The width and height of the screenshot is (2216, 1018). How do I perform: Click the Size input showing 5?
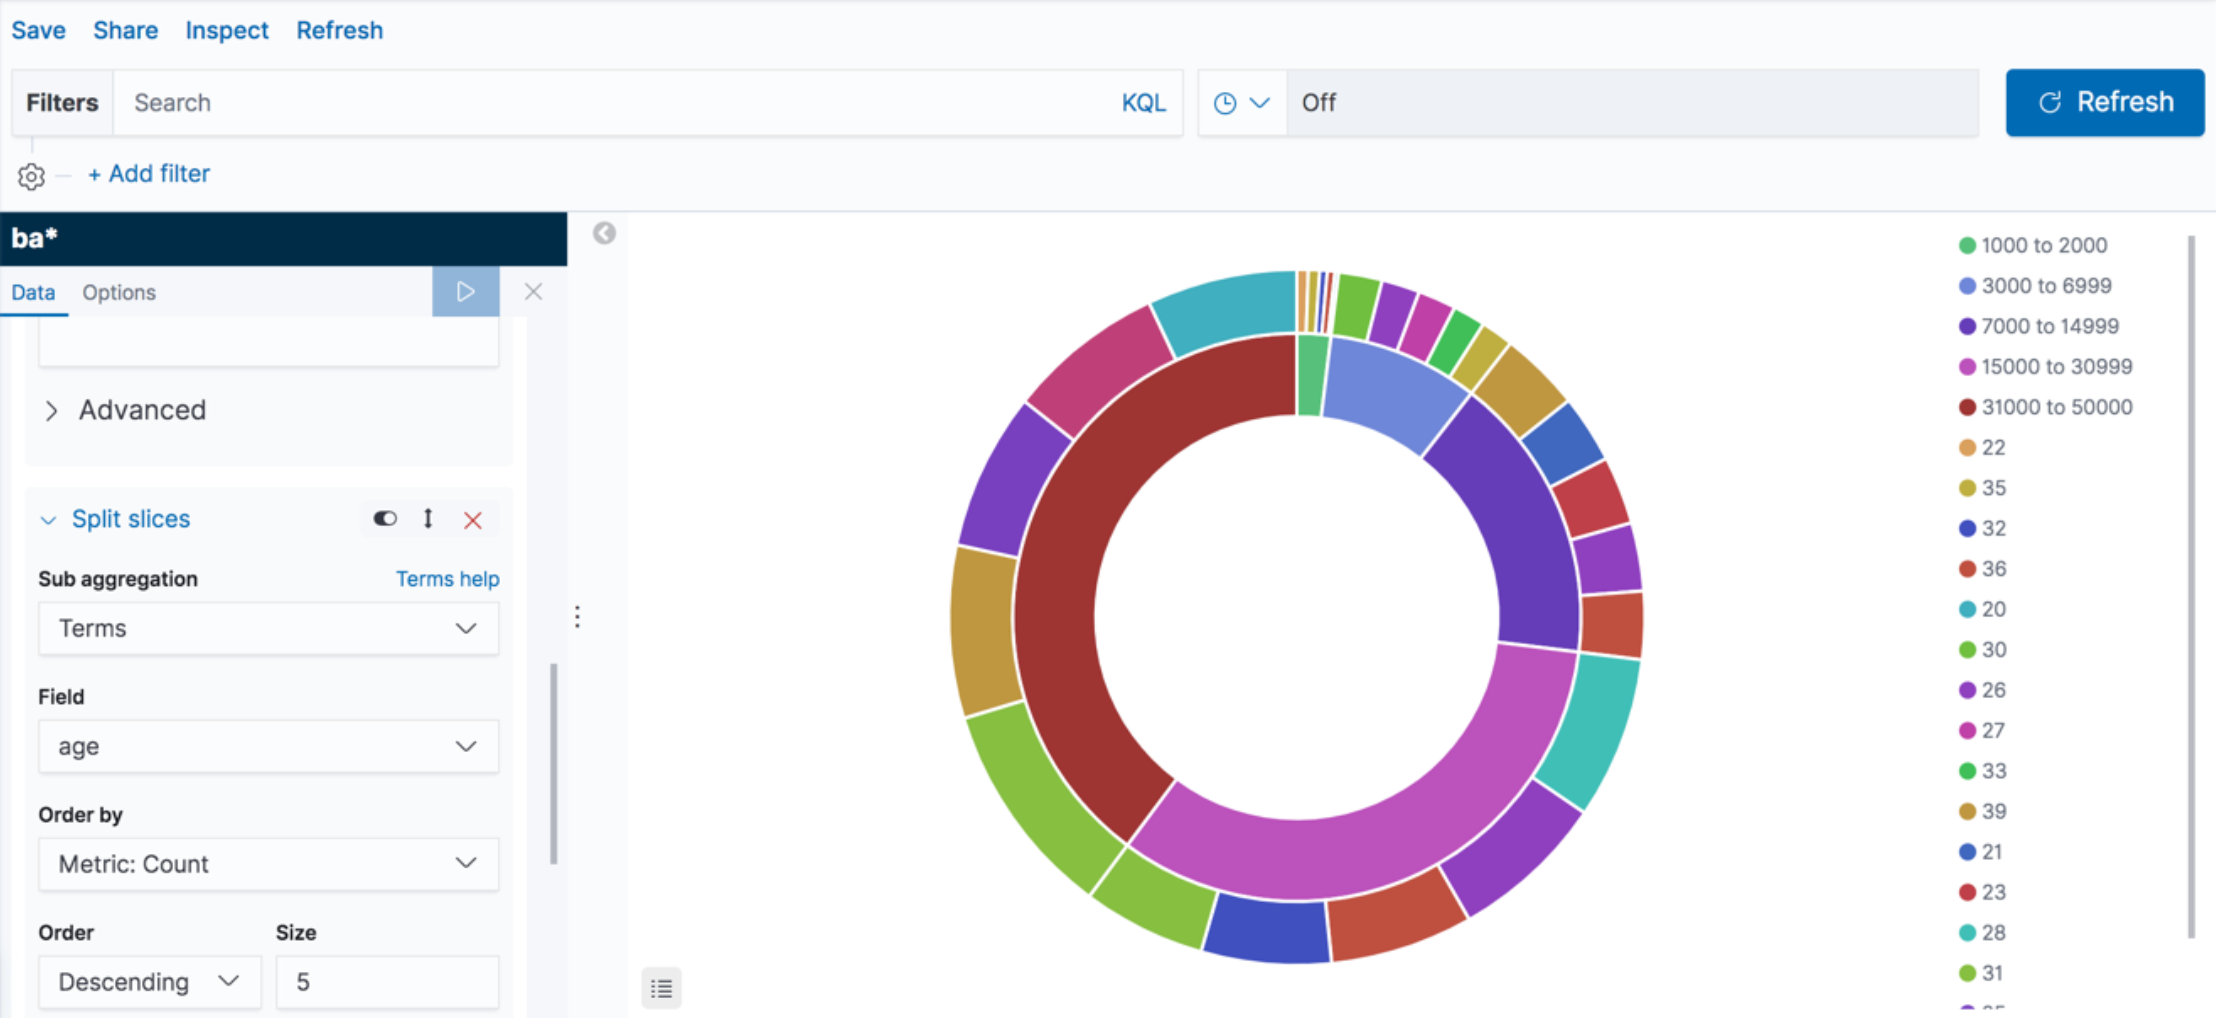point(386,981)
